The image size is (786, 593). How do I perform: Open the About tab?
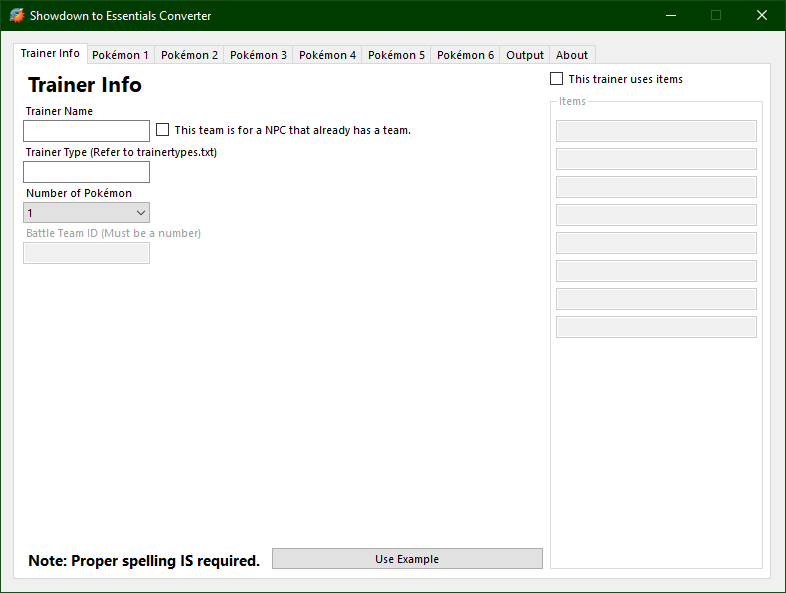572,55
